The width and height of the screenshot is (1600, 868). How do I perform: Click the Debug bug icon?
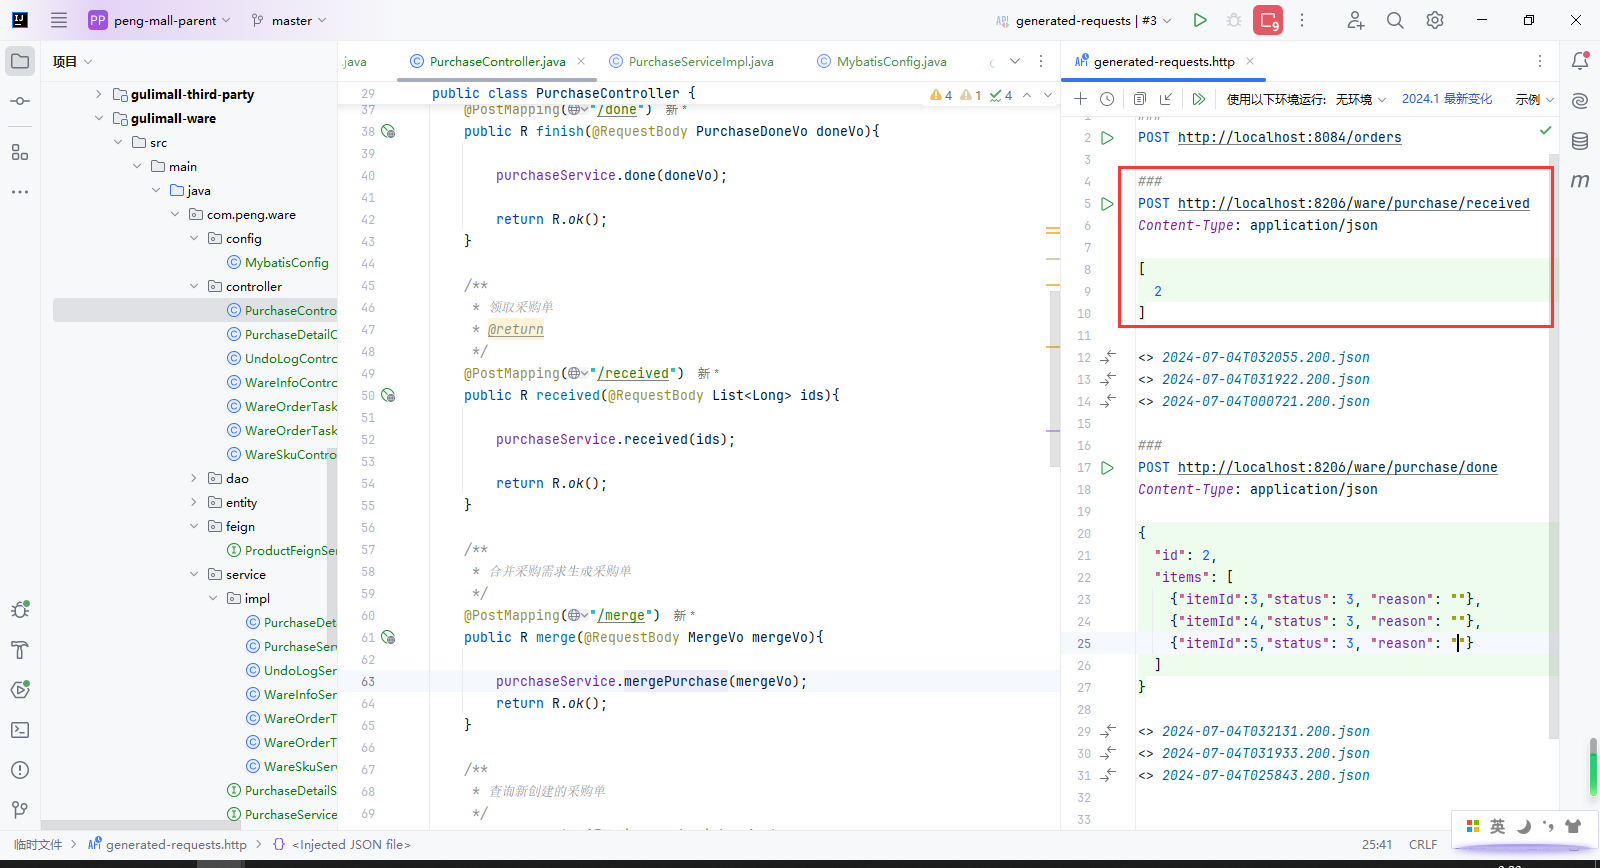1234,20
